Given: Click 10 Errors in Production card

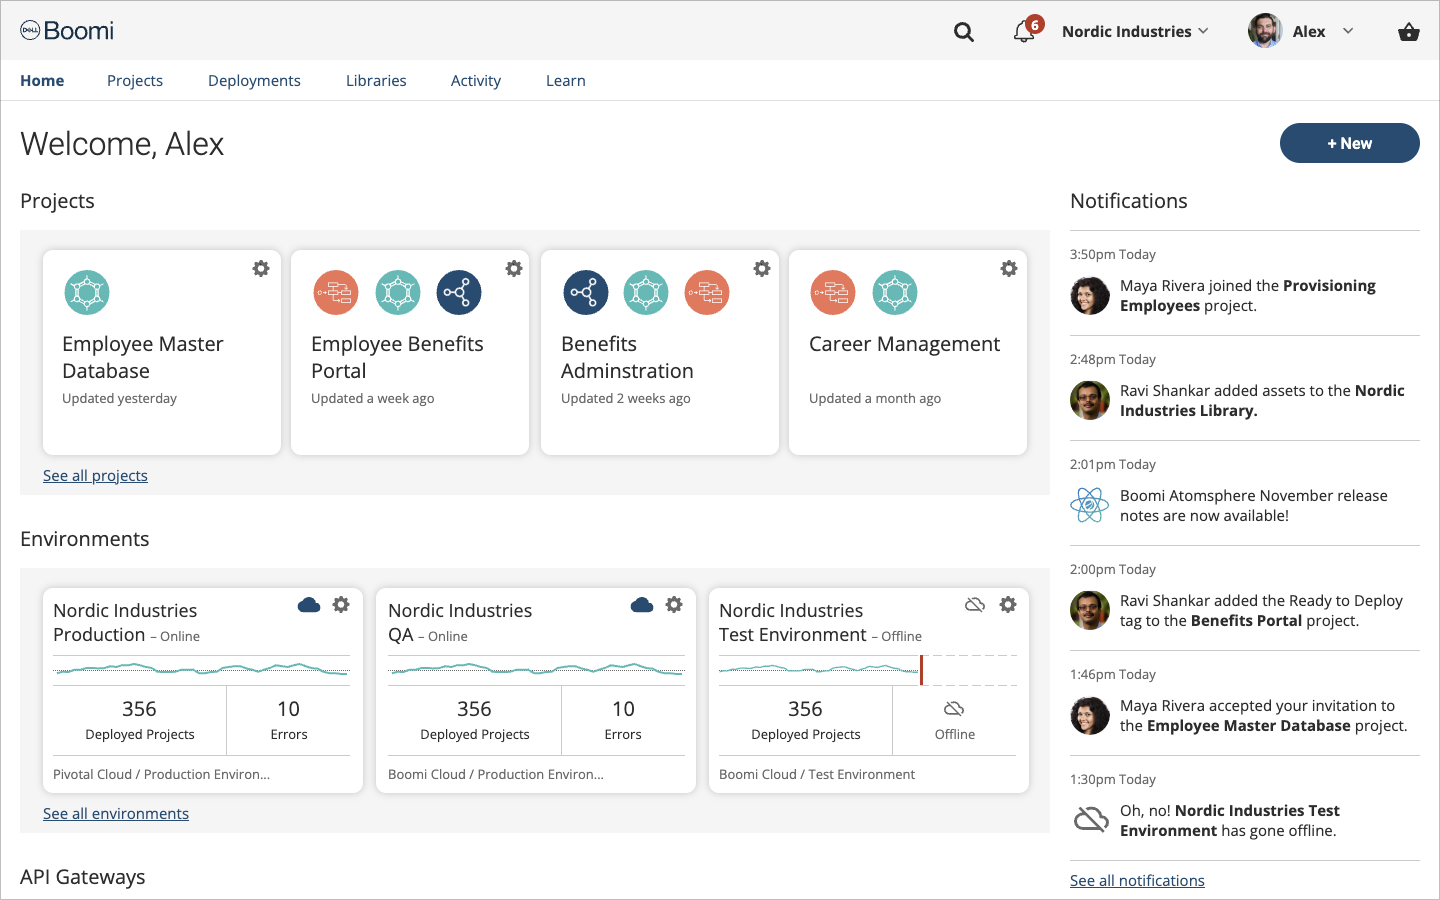Looking at the screenshot, I should tap(289, 720).
